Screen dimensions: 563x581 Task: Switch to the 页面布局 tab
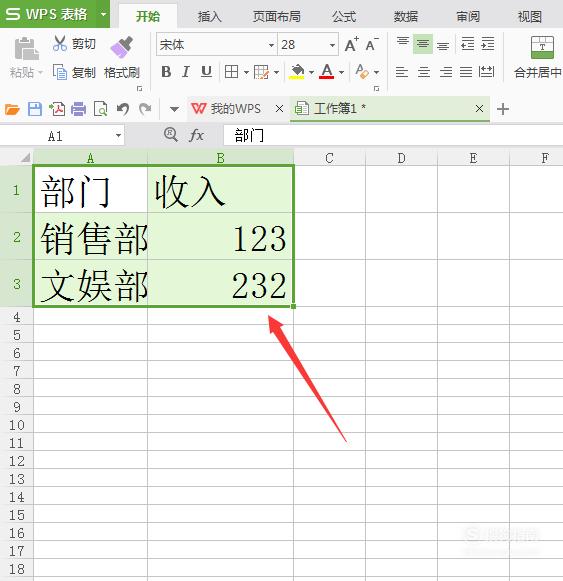coord(276,17)
